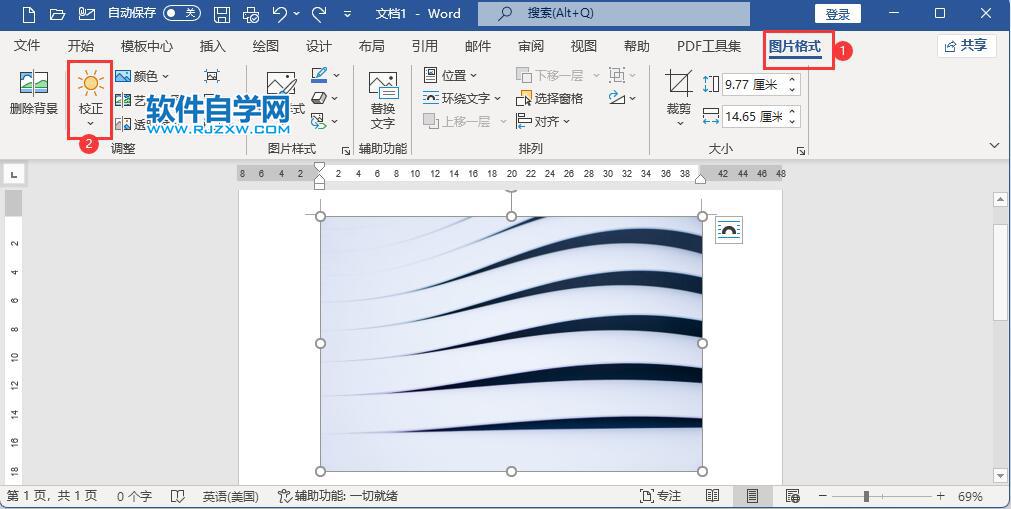Open the 邮件 tab
The image size is (1011, 509).
pos(478,46)
